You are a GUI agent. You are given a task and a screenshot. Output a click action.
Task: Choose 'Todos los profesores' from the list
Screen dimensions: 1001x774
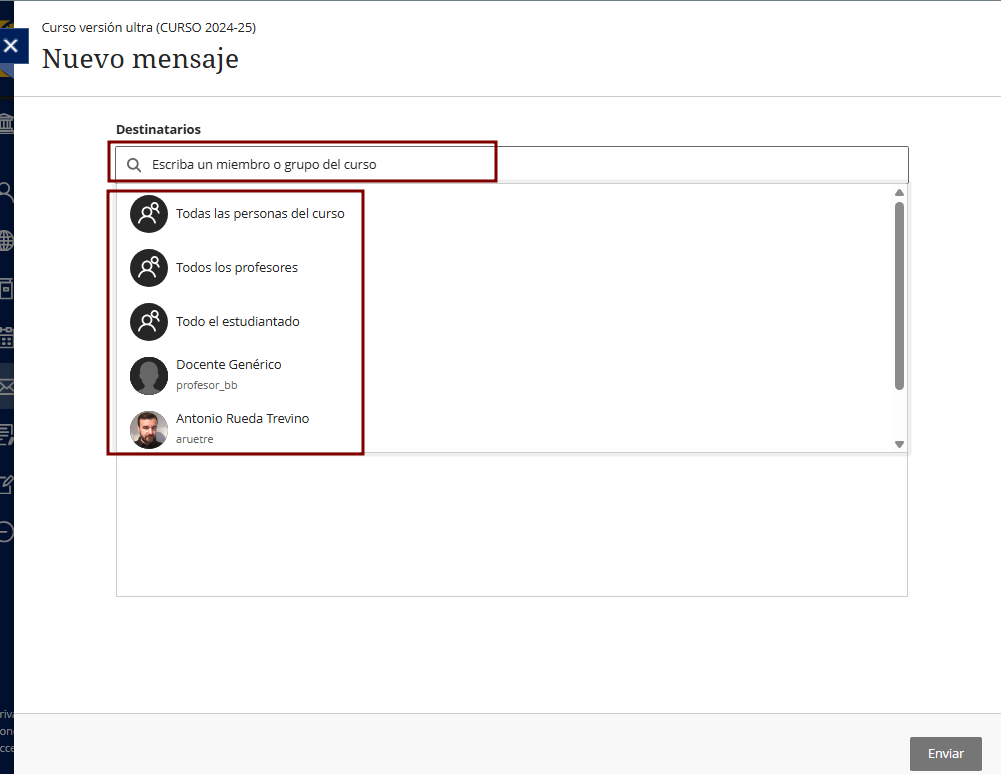[x=237, y=268]
